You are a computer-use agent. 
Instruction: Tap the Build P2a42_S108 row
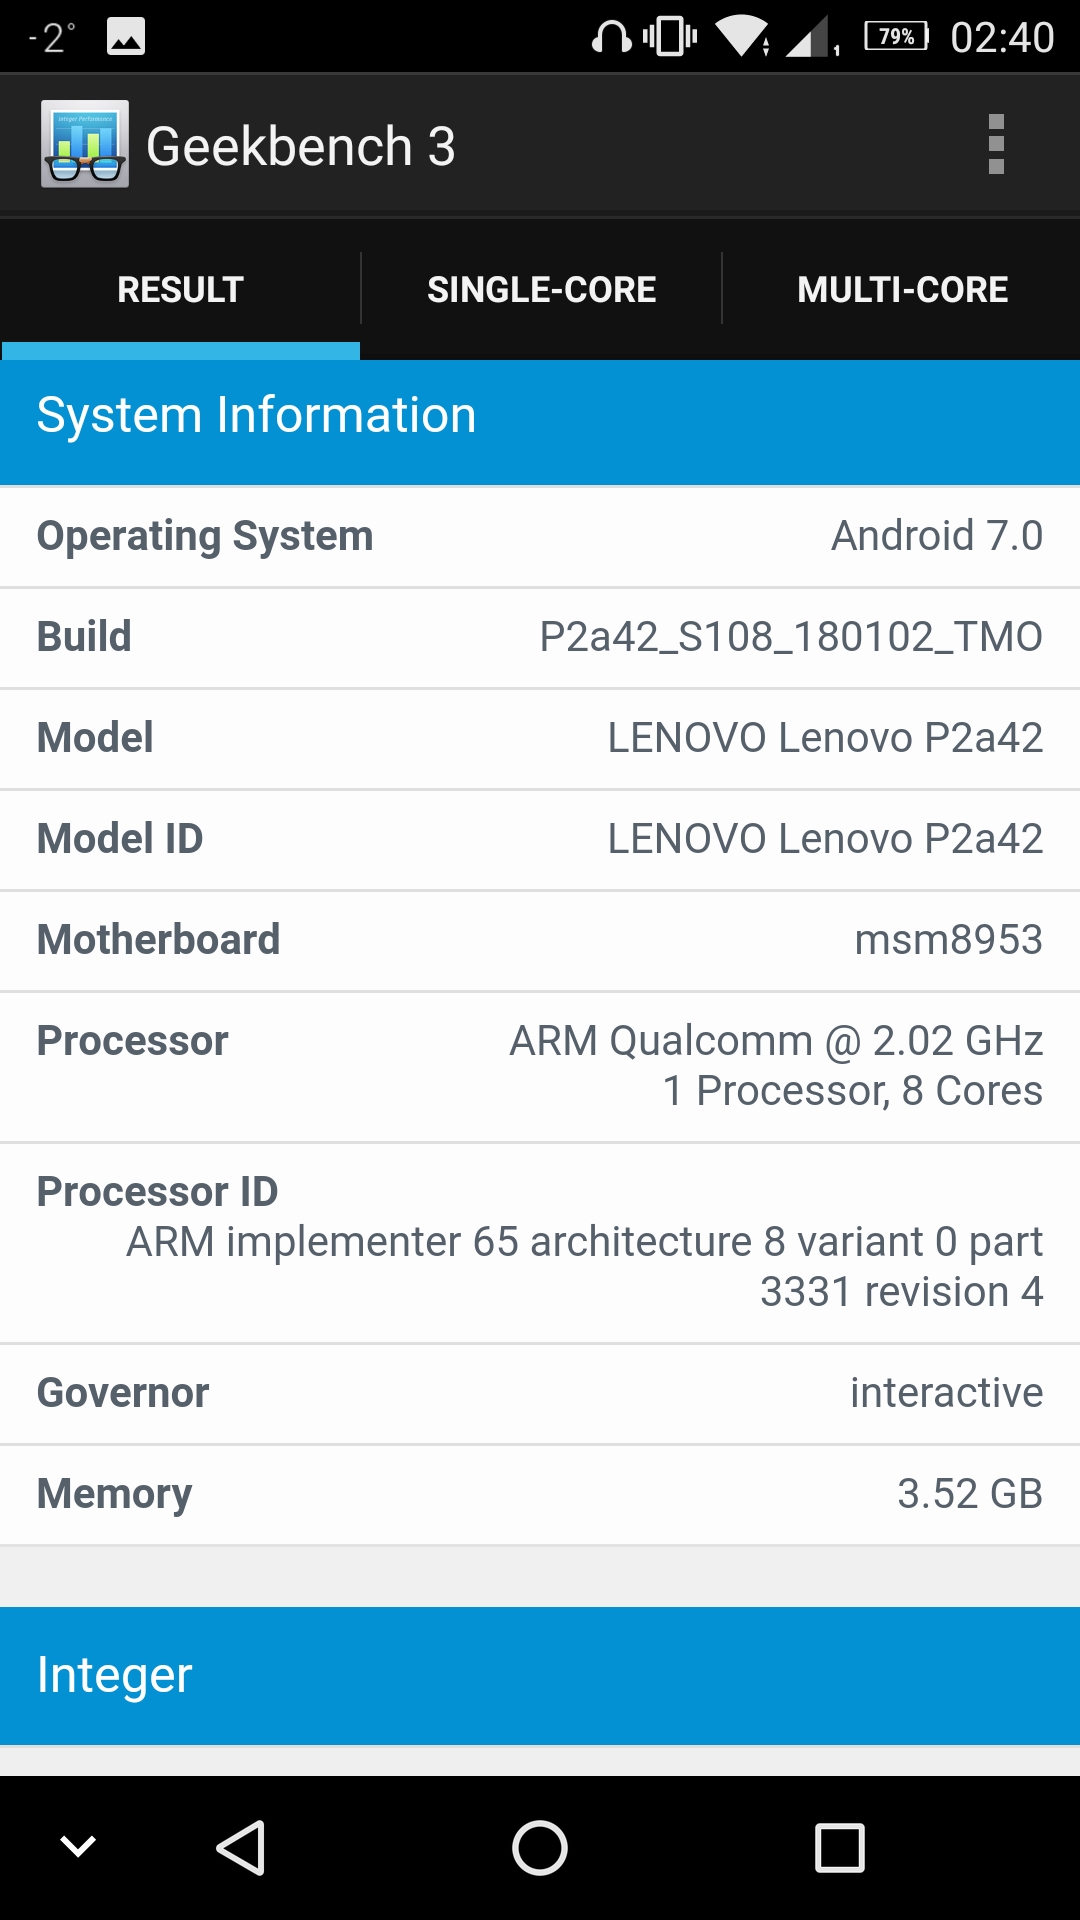pos(540,637)
